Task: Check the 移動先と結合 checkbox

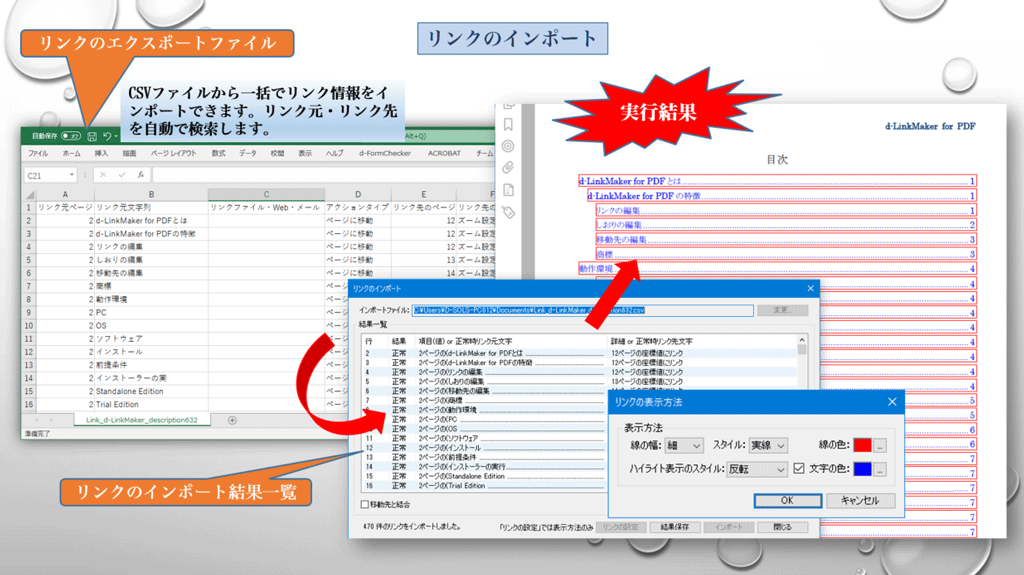Action: (364, 505)
